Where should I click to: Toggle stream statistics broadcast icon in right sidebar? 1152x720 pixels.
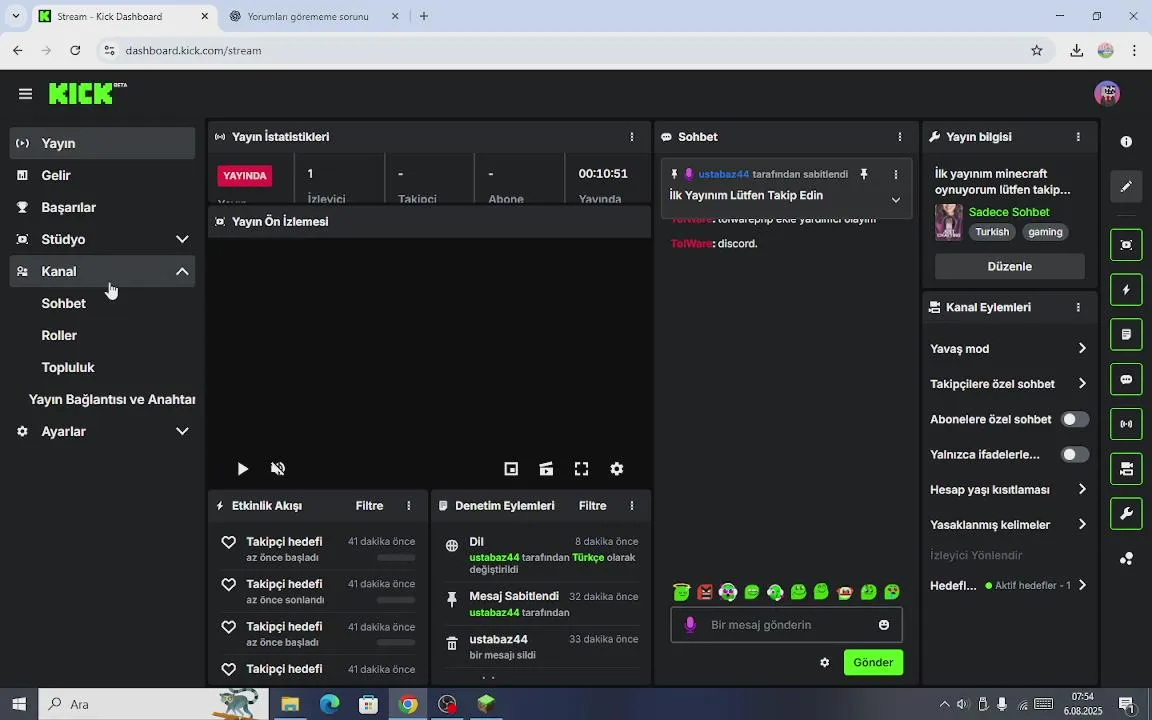tap(1126, 424)
